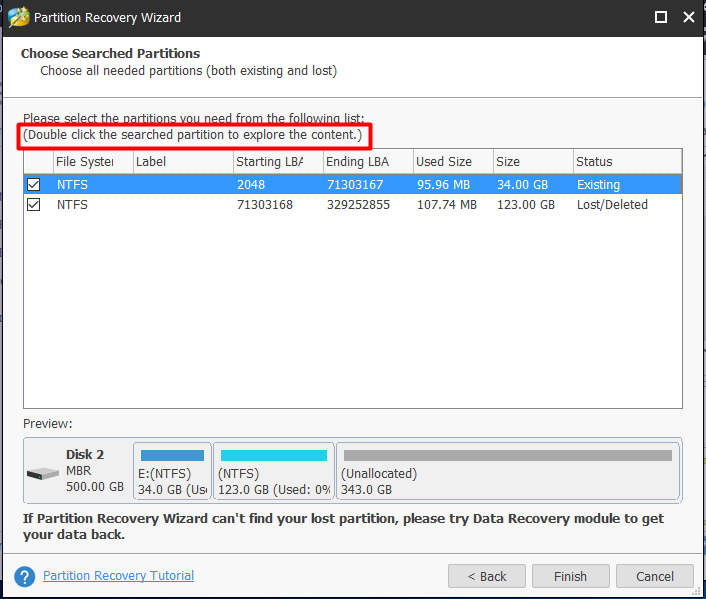This screenshot has height=599, width=706.
Task: Click the Disk 2 hard drive icon
Action: pyautogui.click(x=43, y=473)
